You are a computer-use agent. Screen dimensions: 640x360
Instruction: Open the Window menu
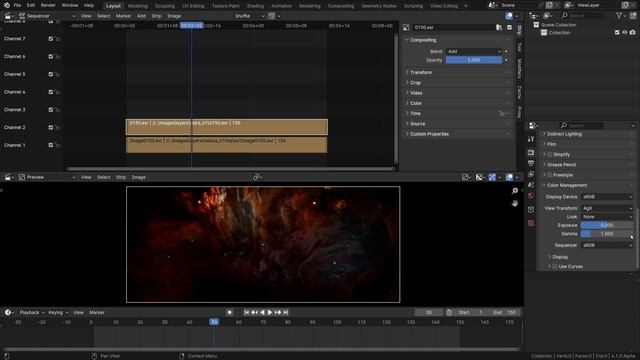[70, 5]
